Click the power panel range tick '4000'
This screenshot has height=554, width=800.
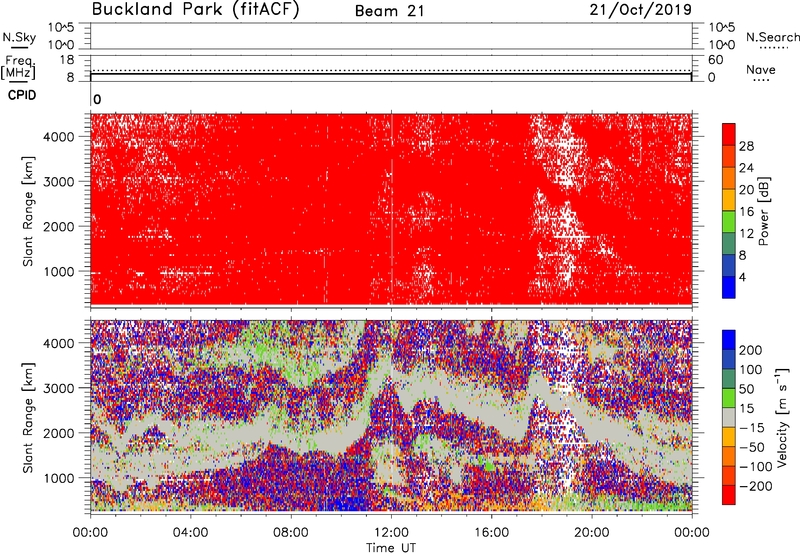(x=59, y=137)
